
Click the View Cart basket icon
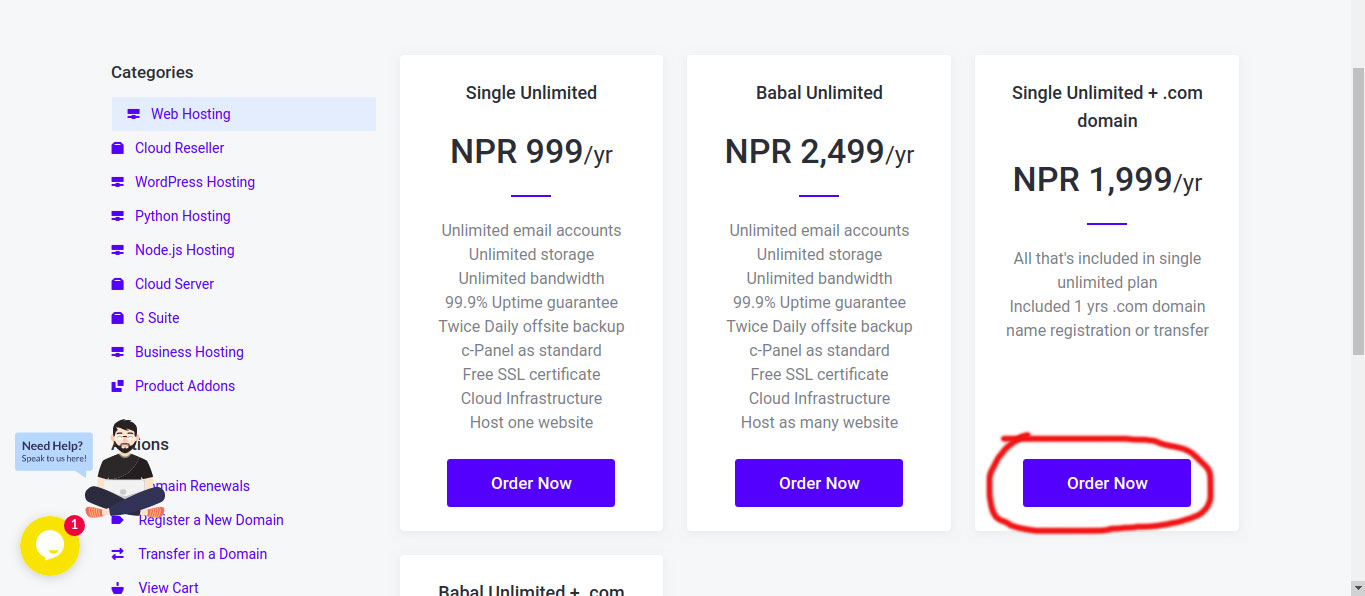pos(117,588)
